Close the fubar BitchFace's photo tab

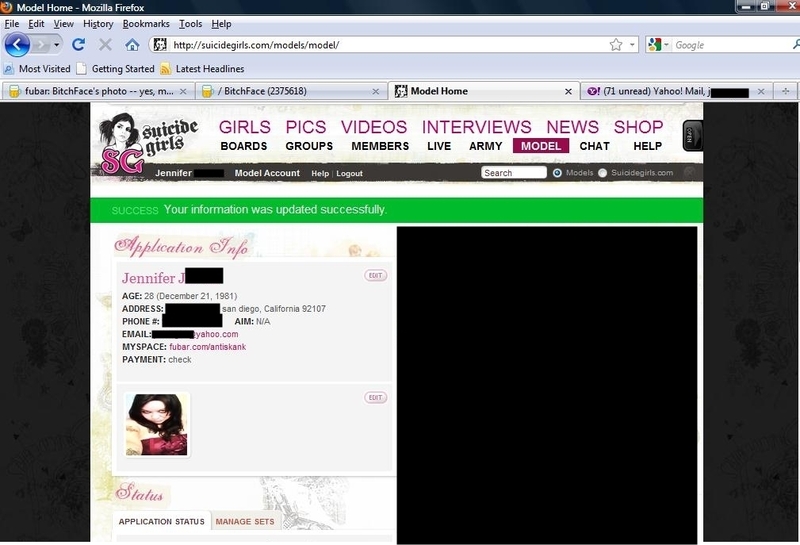(x=183, y=91)
